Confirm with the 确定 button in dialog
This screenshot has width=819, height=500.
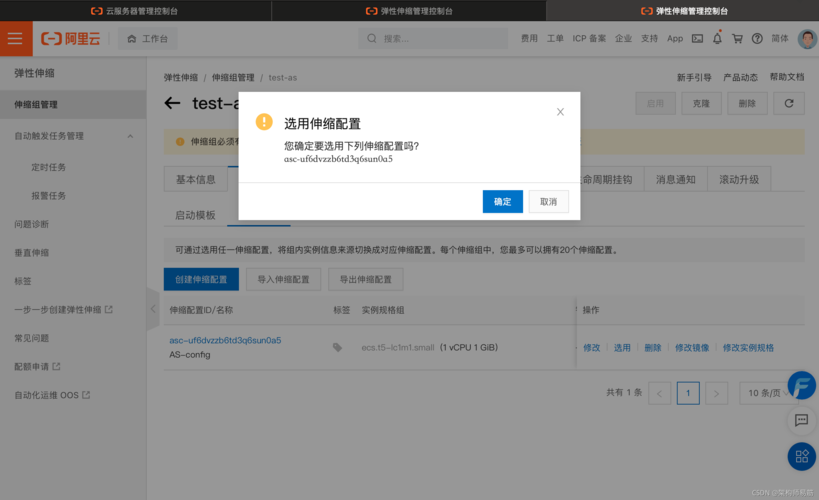click(x=502, y=202)
